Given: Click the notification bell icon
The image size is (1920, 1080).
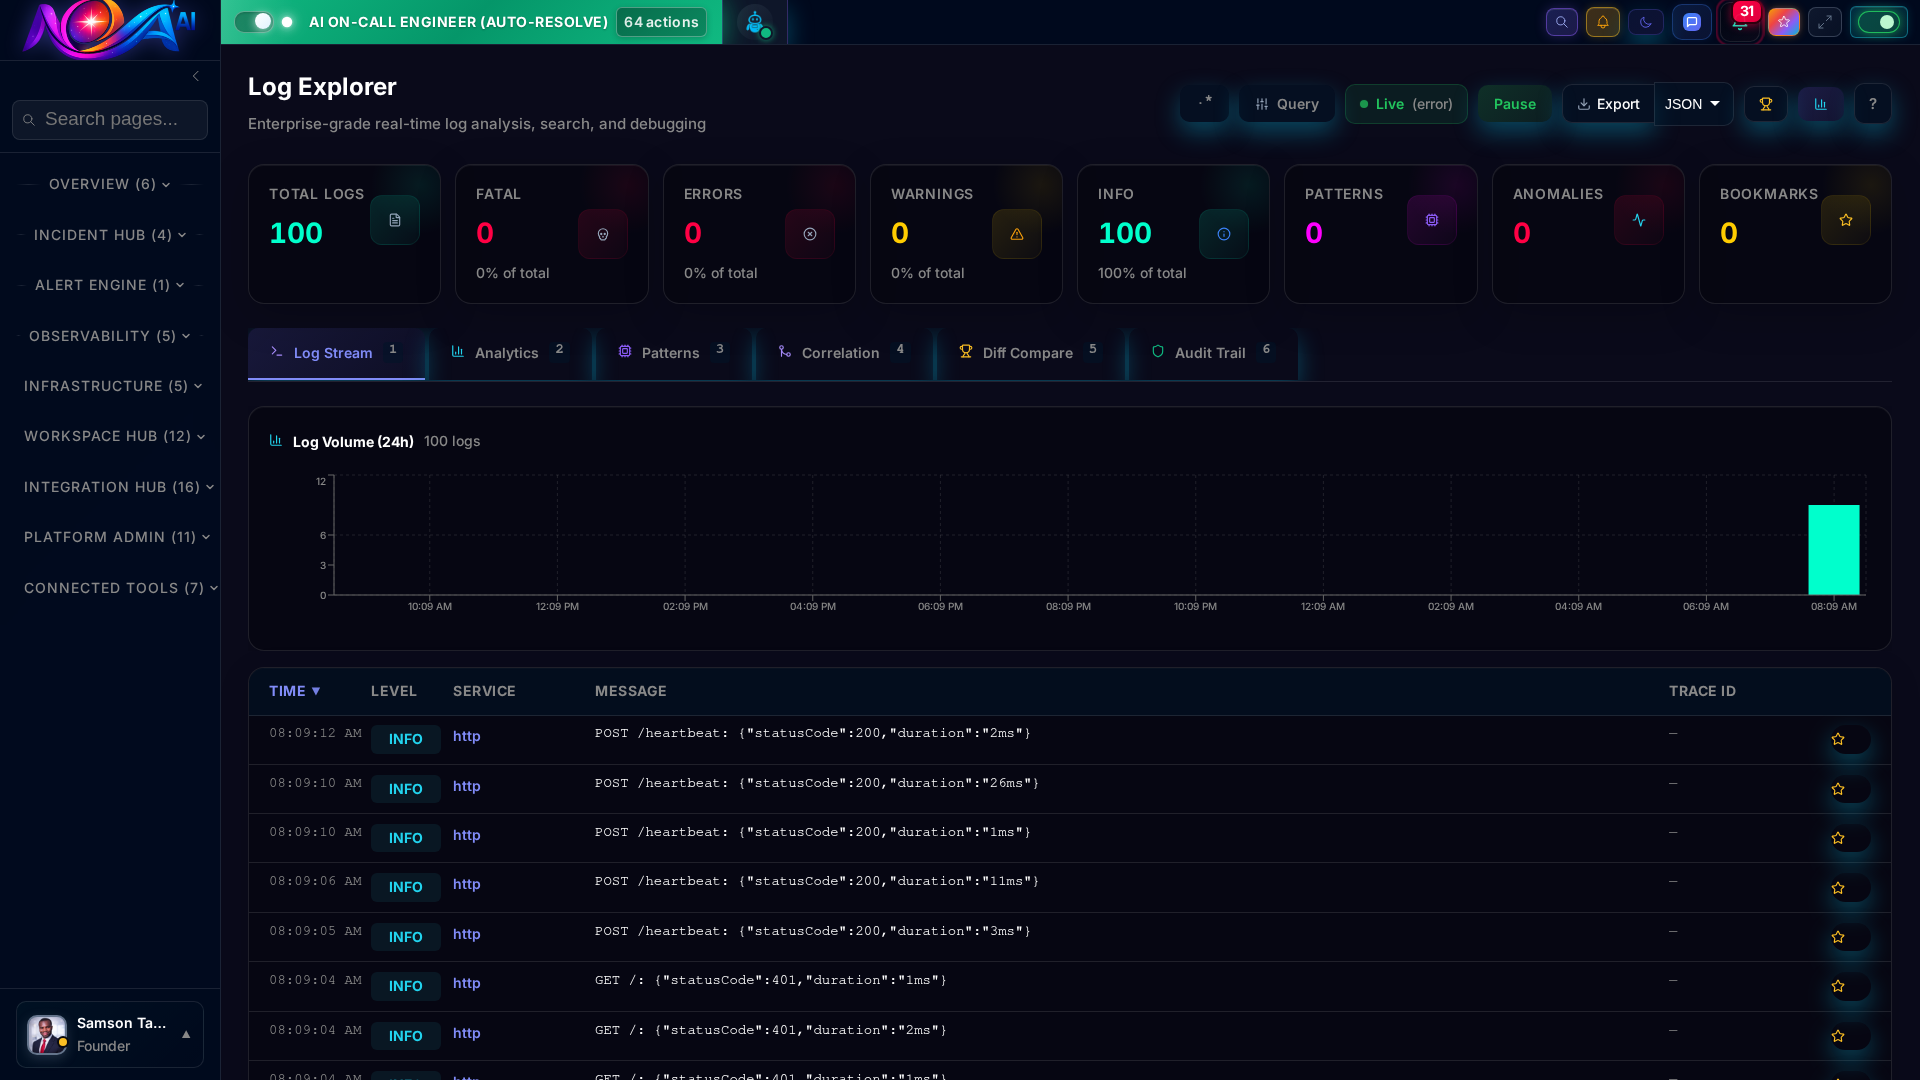Looking at the screenshot, I should click(x=1603, y=22).
